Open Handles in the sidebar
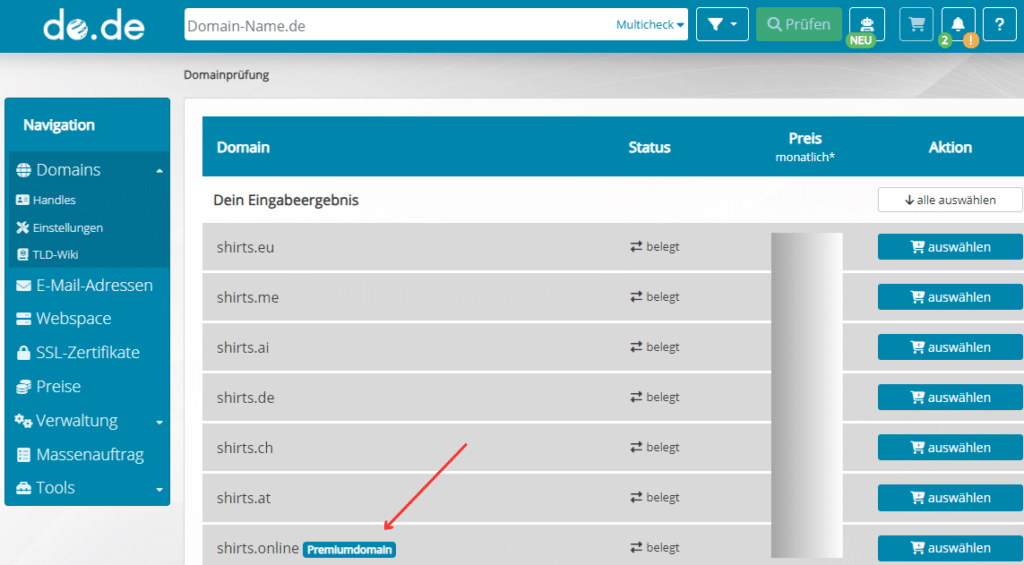Image resolution: width=1024 pixels, height=565 pixels. 54,200
